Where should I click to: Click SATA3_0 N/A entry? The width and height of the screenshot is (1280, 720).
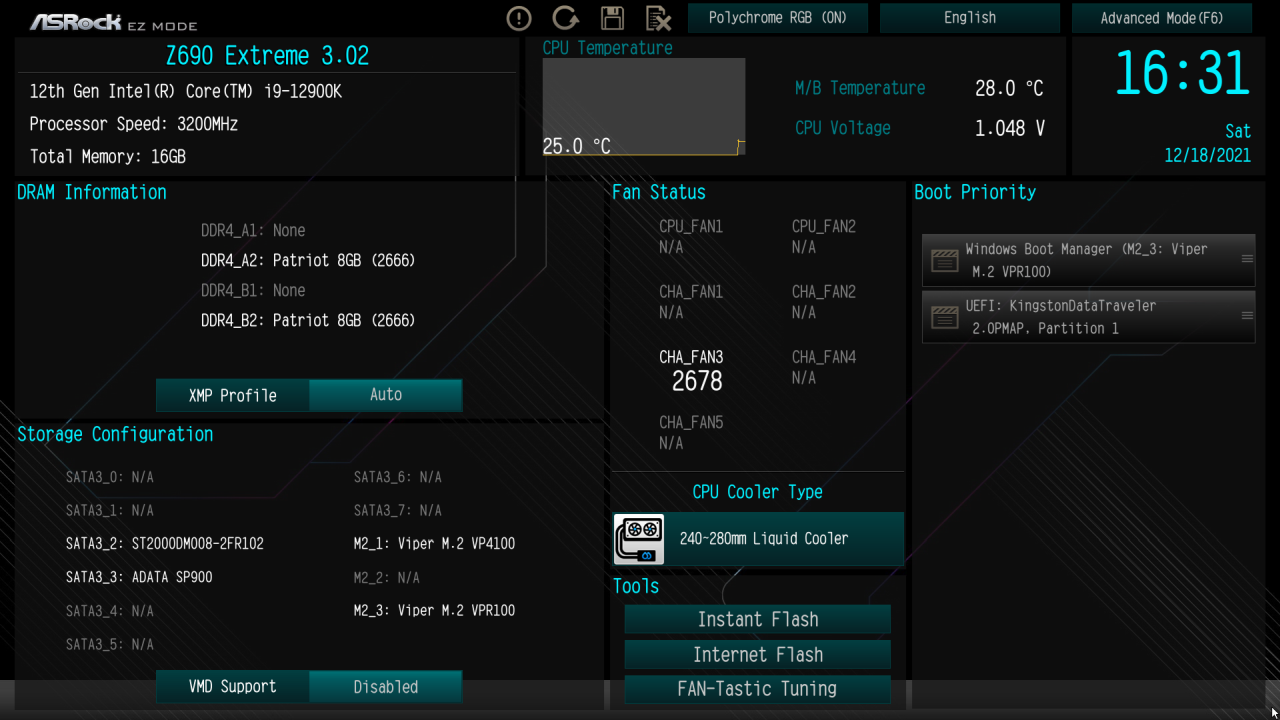pyautogui.click(x=110, y=477)
